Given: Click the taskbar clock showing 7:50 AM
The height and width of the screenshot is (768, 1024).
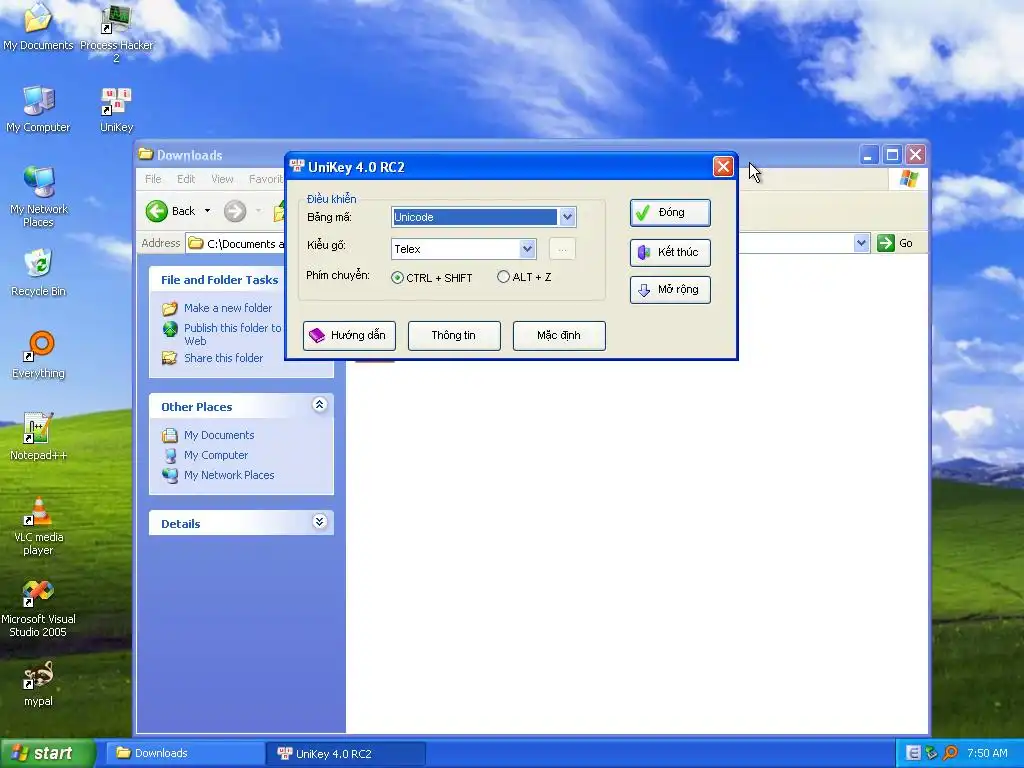Looking at the screenshot, I should point(987,753).
